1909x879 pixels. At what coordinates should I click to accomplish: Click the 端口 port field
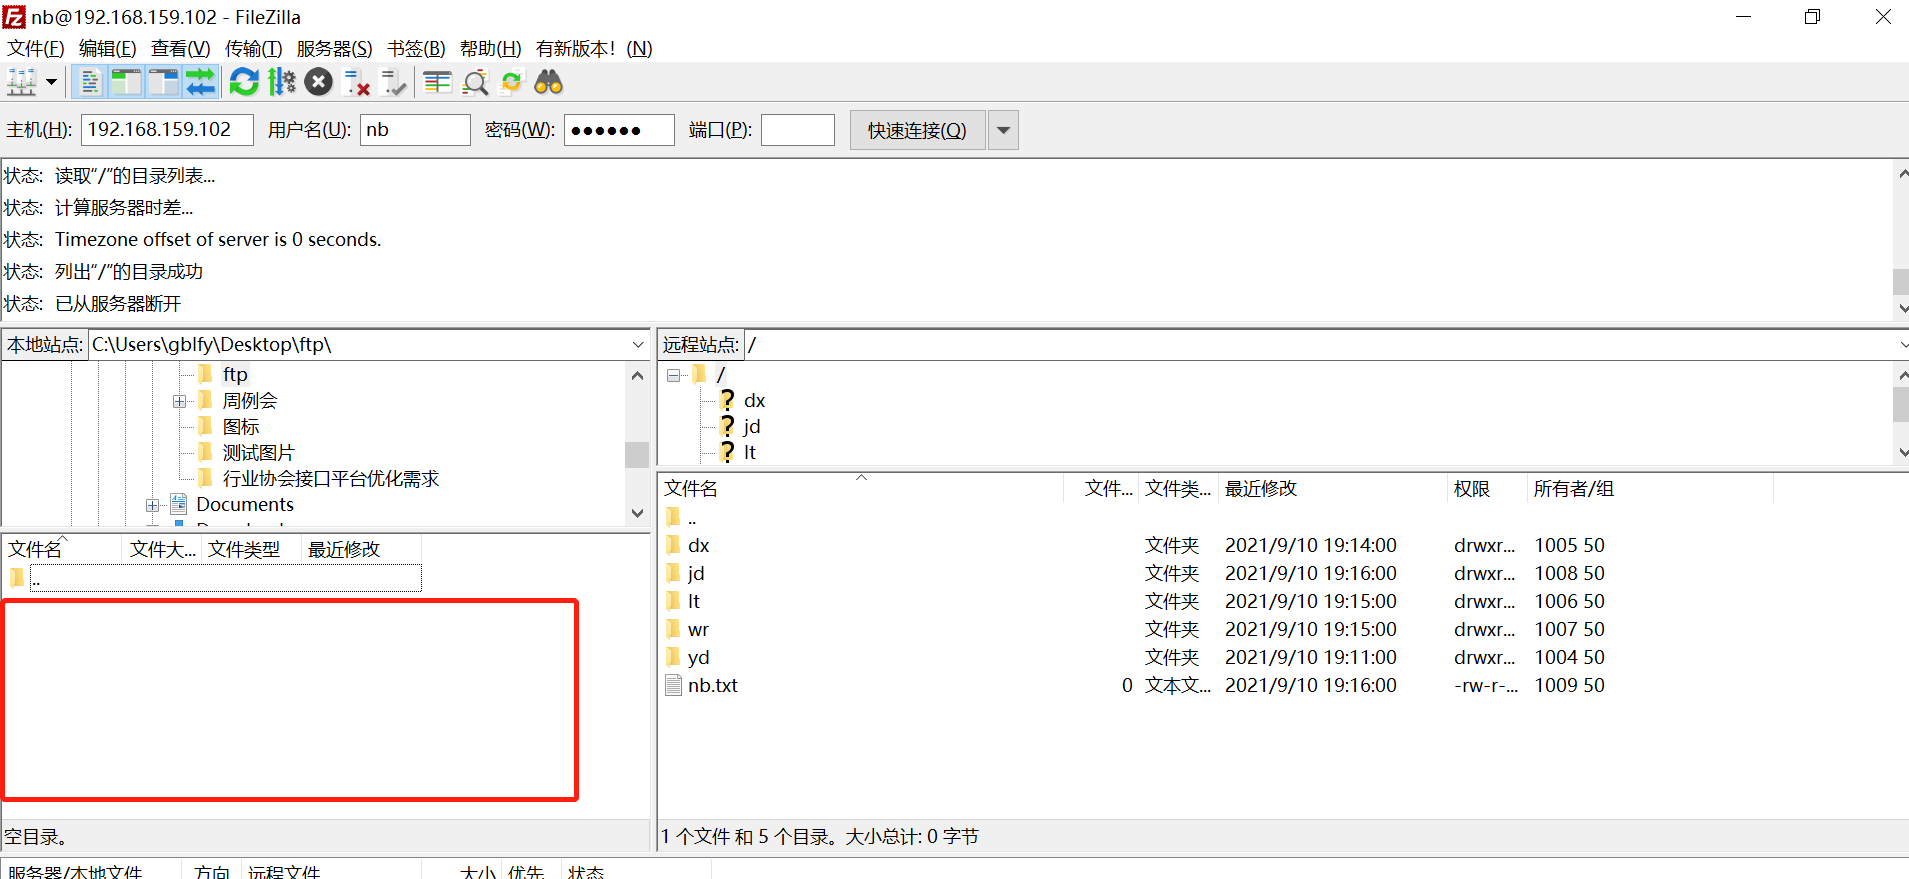pos(797,130)
